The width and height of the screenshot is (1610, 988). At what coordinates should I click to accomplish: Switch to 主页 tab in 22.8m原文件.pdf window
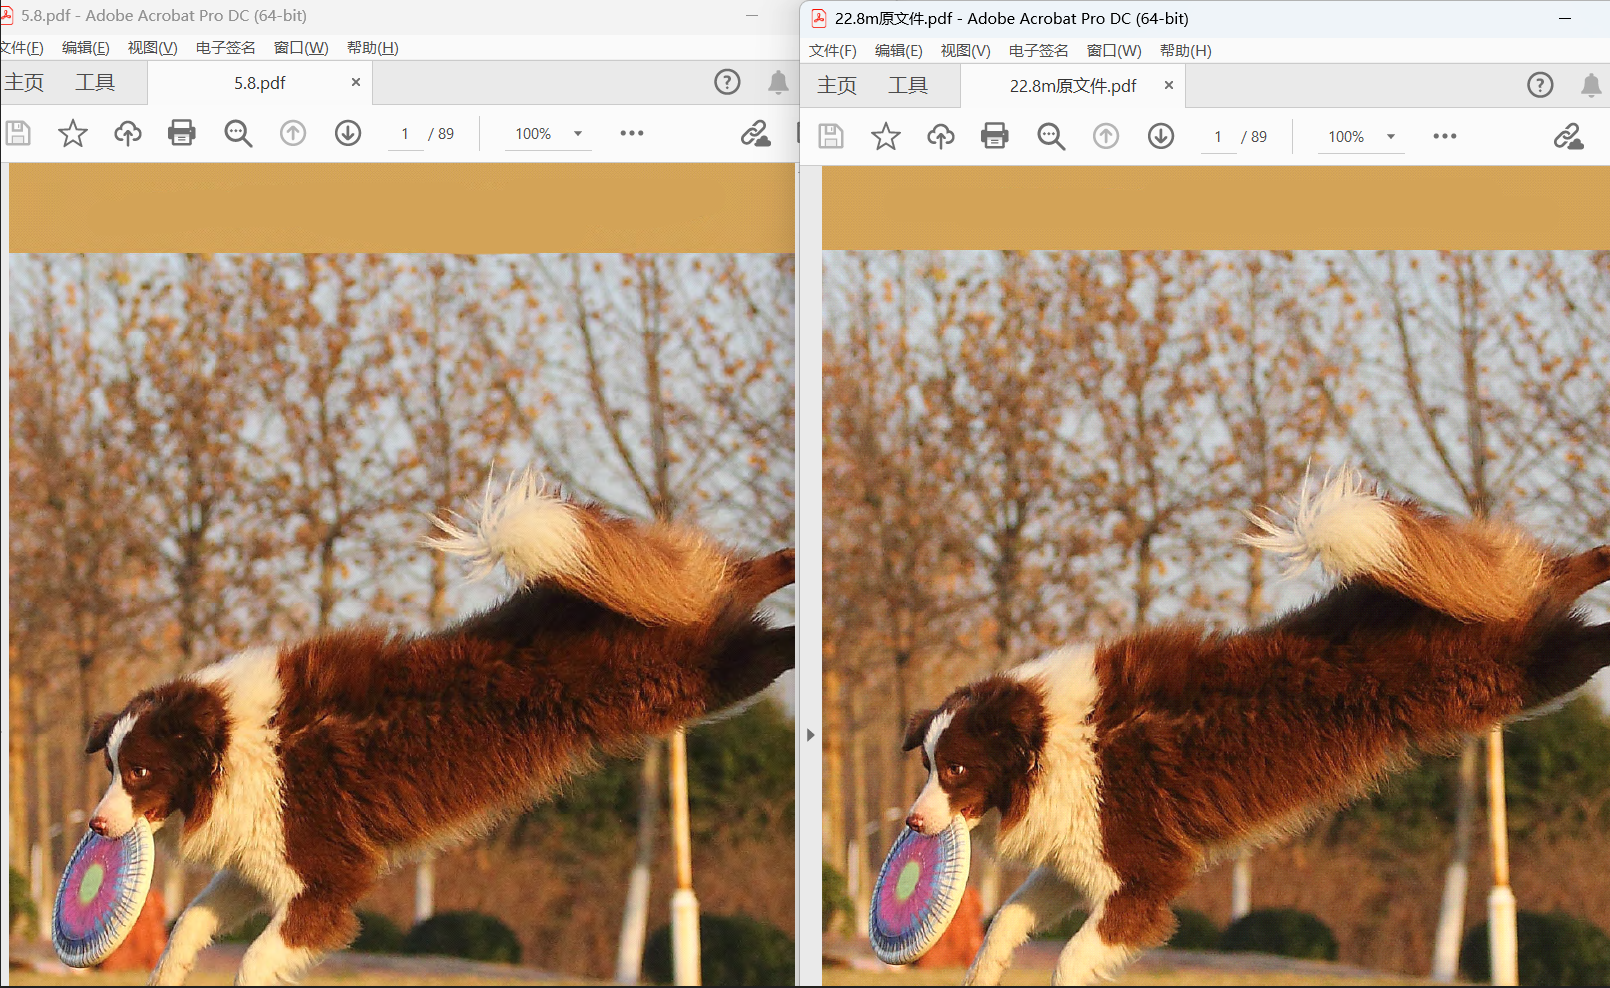point(837,85)
